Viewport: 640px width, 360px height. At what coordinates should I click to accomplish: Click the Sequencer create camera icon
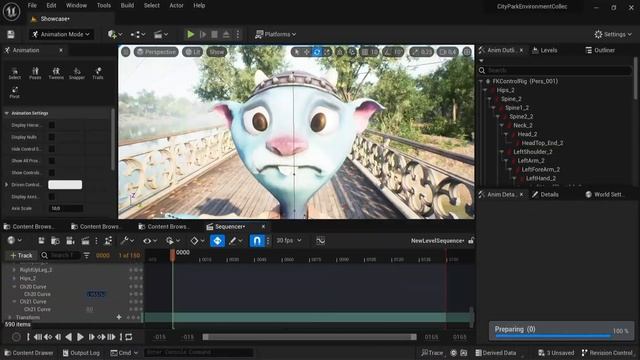point(70,241)
